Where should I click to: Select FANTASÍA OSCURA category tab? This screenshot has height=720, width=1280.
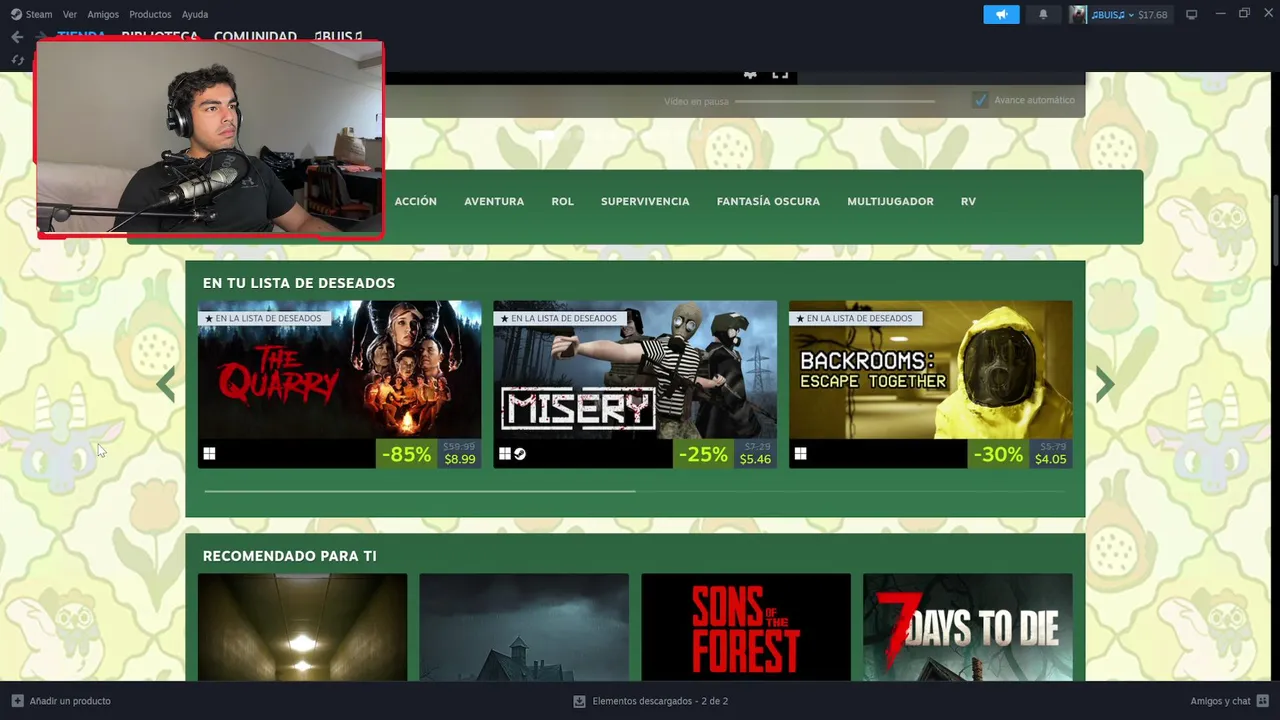point(768,201)
